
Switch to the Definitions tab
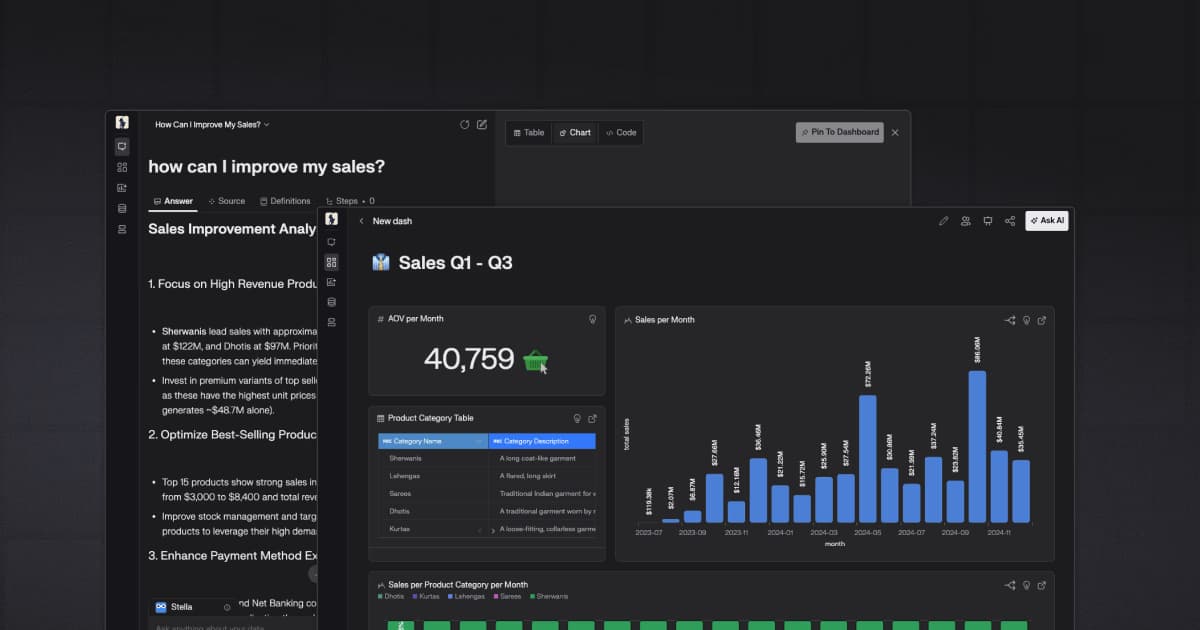pos(285,201)
